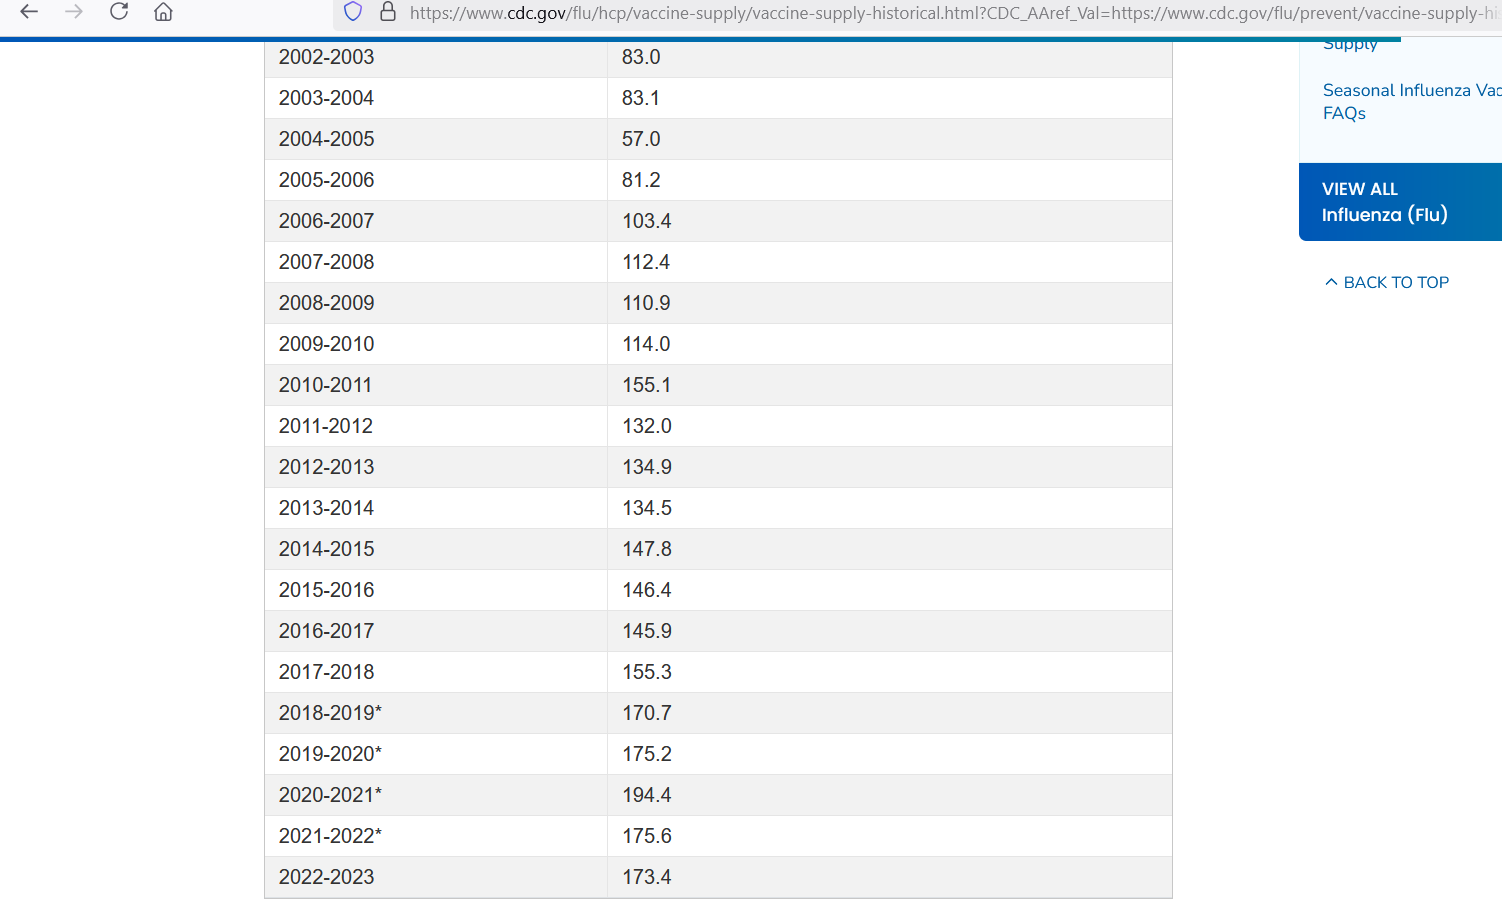
Task: Select the 2012-2013 season cell
Action: tap(436, 467)
